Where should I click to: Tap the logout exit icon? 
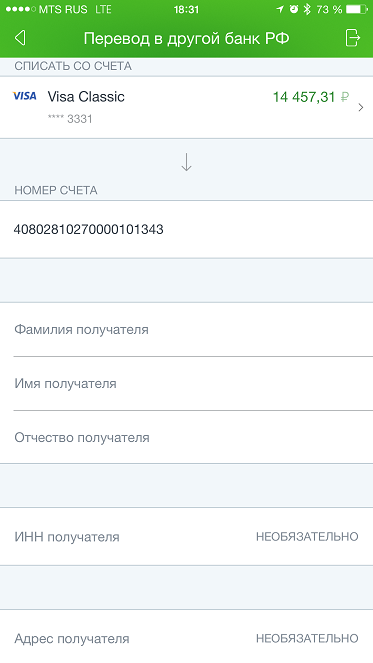click(352, 38)
